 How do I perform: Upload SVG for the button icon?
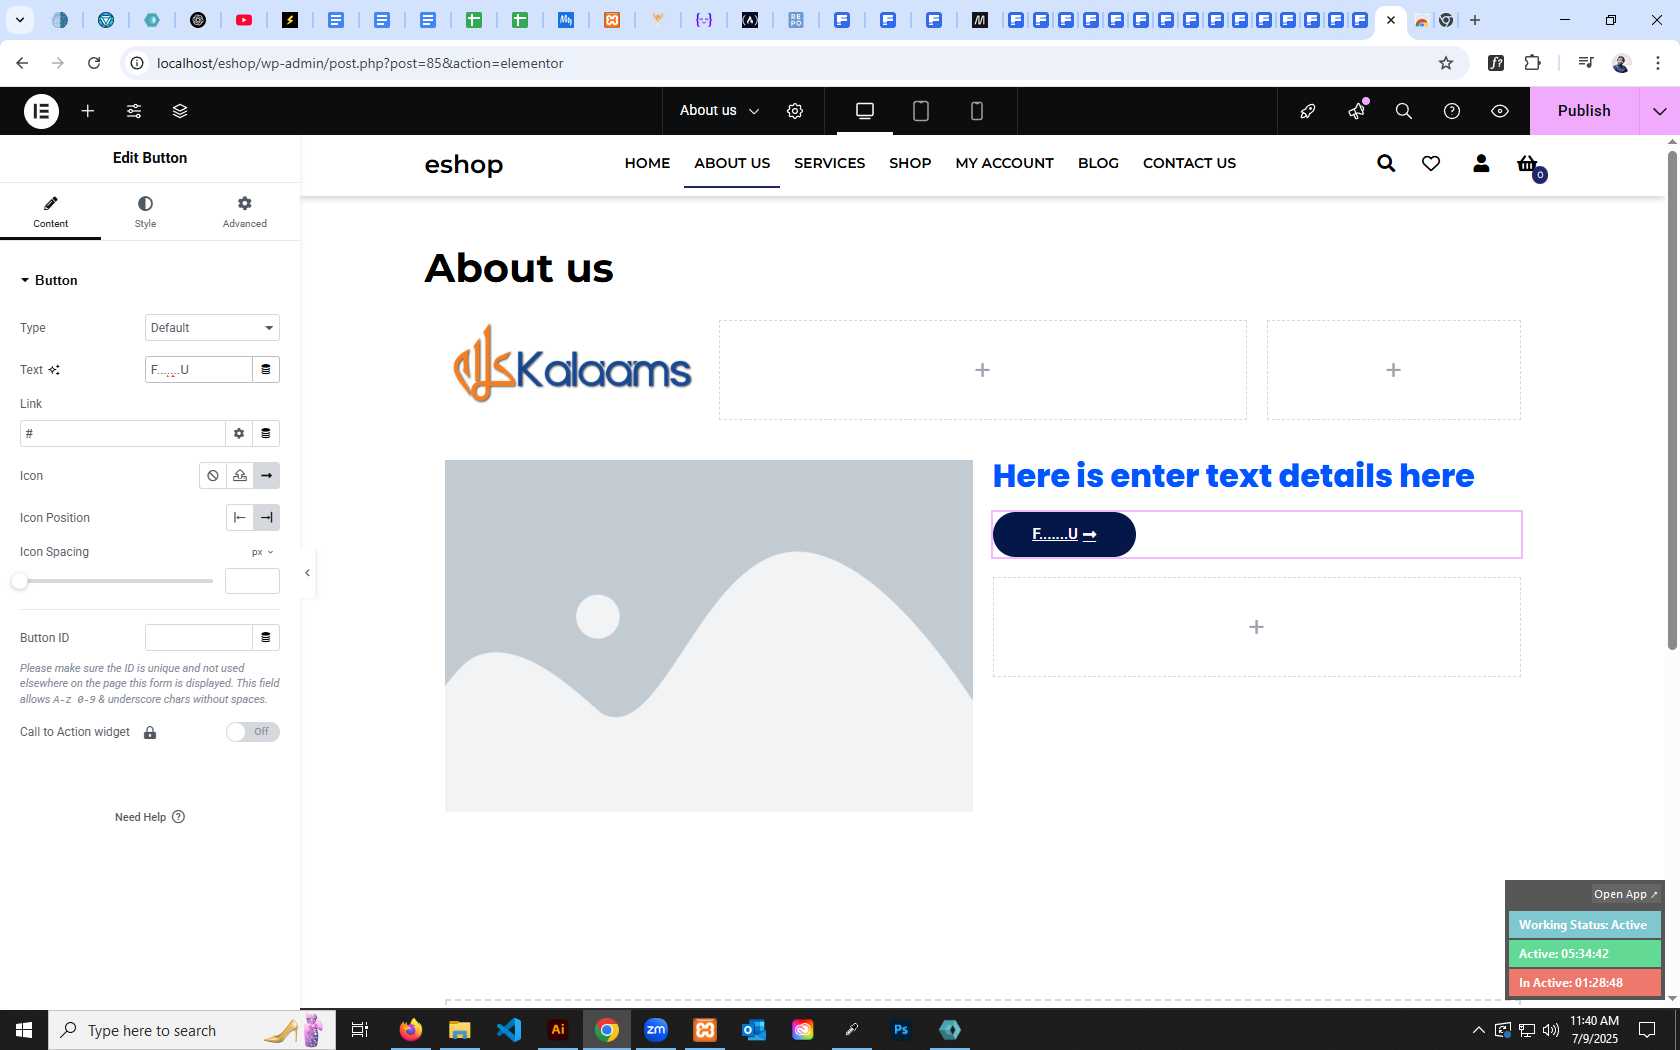[x=240, y=476]
